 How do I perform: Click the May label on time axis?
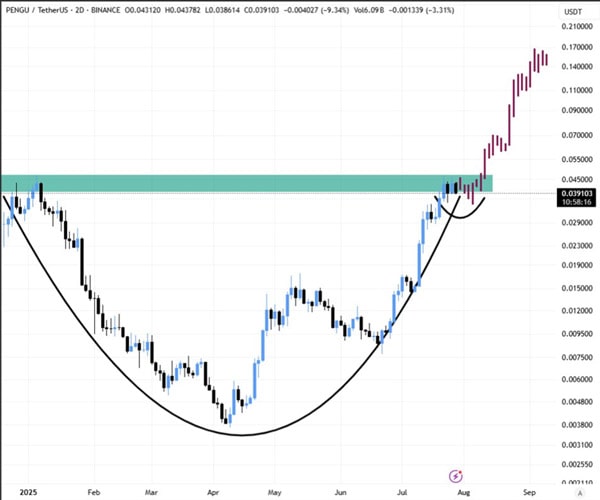click(274, 492)
